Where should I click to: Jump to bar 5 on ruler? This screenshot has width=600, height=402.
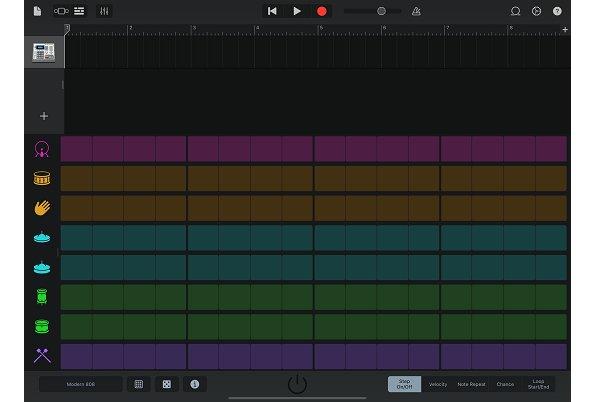(321, 29)
